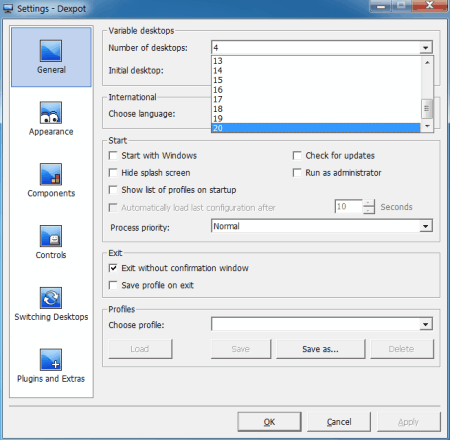This screenshot has height=440, width=450.
Task: Select 13 in the desktops list
Action: pos(316,61)
